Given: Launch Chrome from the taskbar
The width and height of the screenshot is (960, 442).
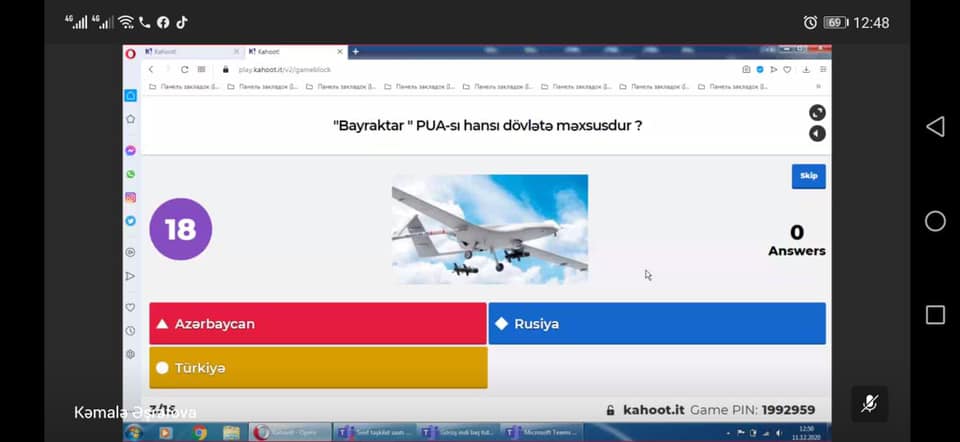Looking at the screenshot, I should 200,433.
